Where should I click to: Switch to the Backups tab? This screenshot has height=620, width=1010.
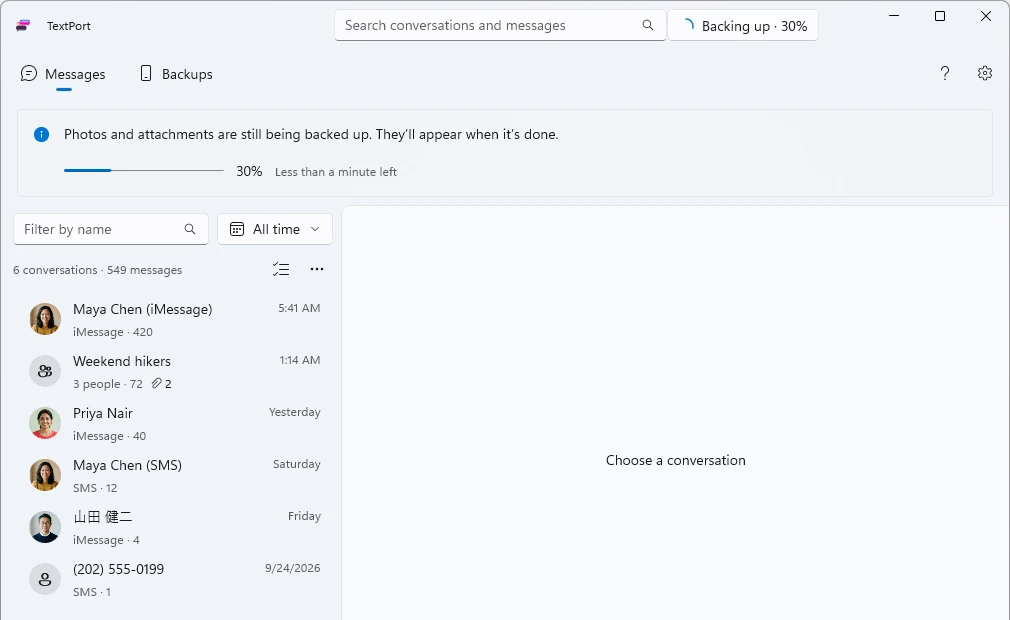pyautogui.click(x=176, y=74)
